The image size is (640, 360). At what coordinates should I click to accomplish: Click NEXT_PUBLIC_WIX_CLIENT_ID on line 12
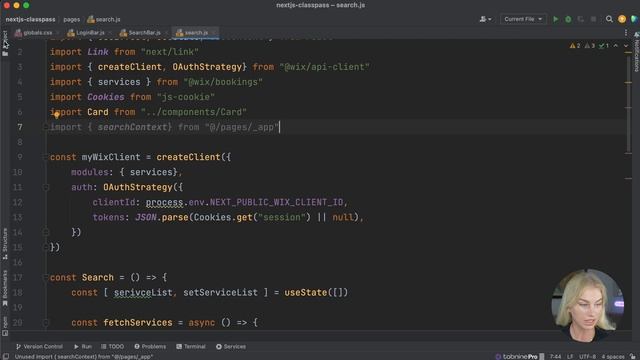276,202
